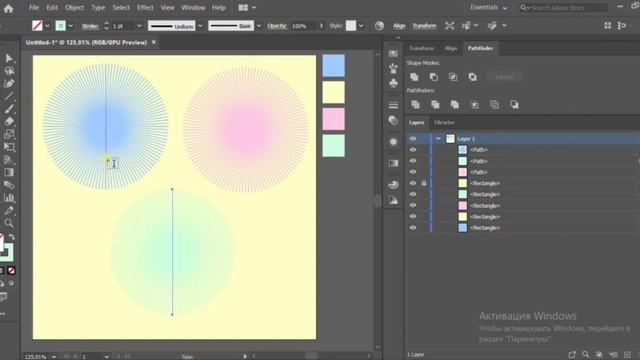Click Minus Back pathfinder icon
Image resolution: width=640 pixels, height=360 pixels.
514,104
